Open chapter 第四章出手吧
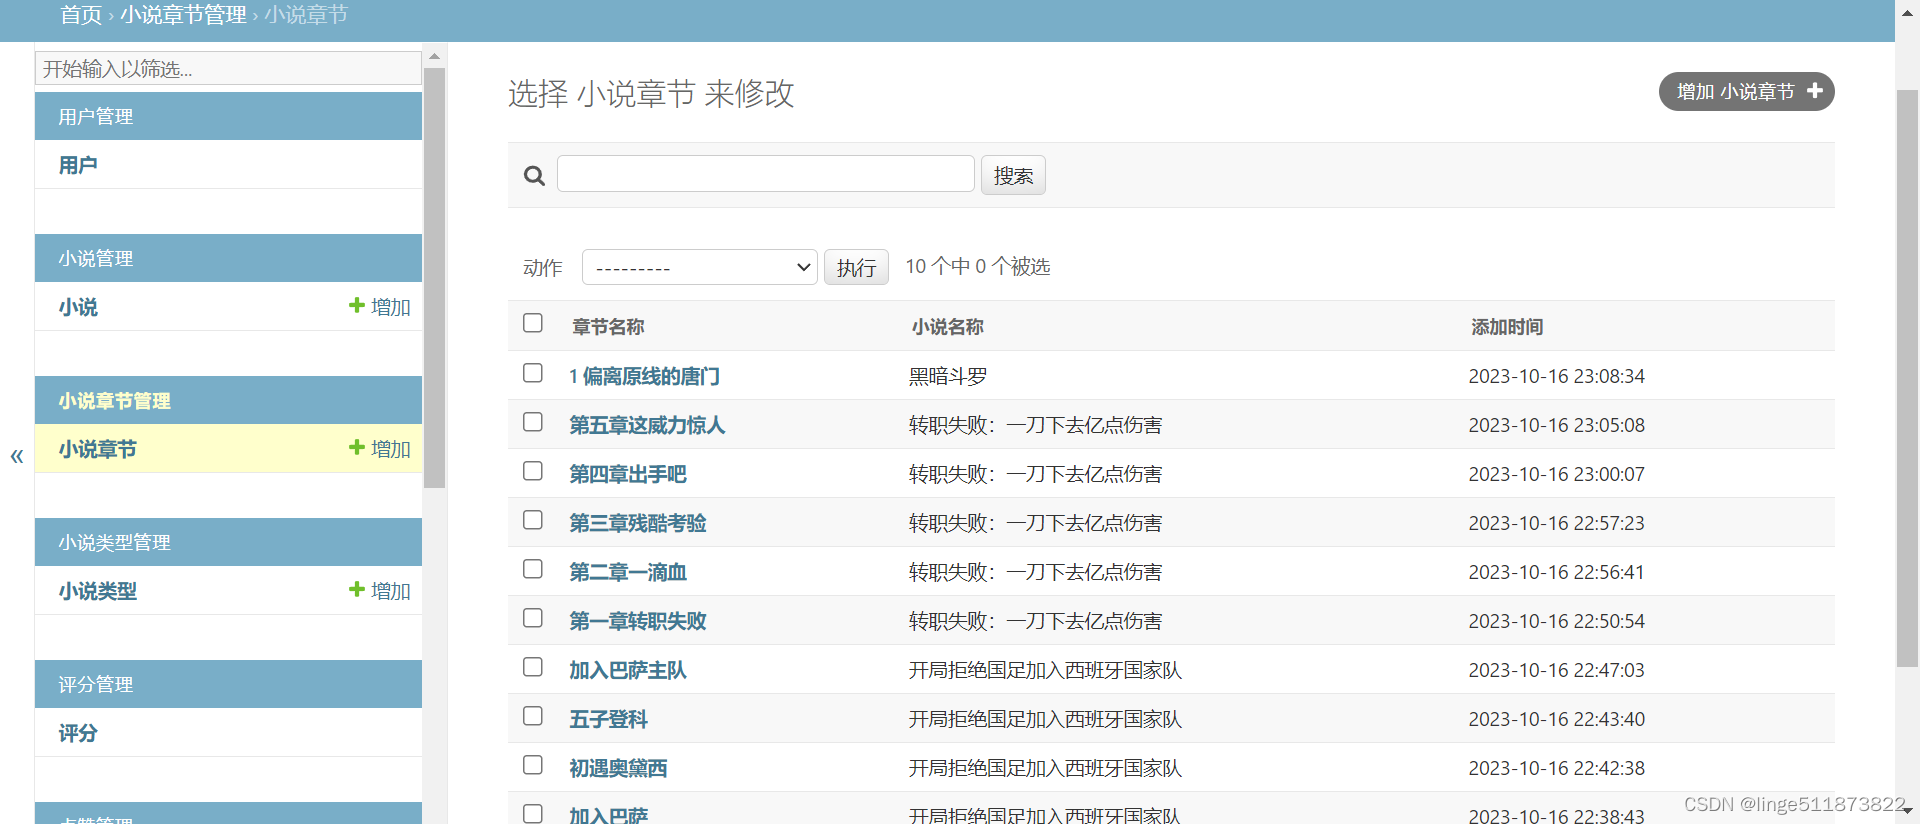 [x=628, y=474]
